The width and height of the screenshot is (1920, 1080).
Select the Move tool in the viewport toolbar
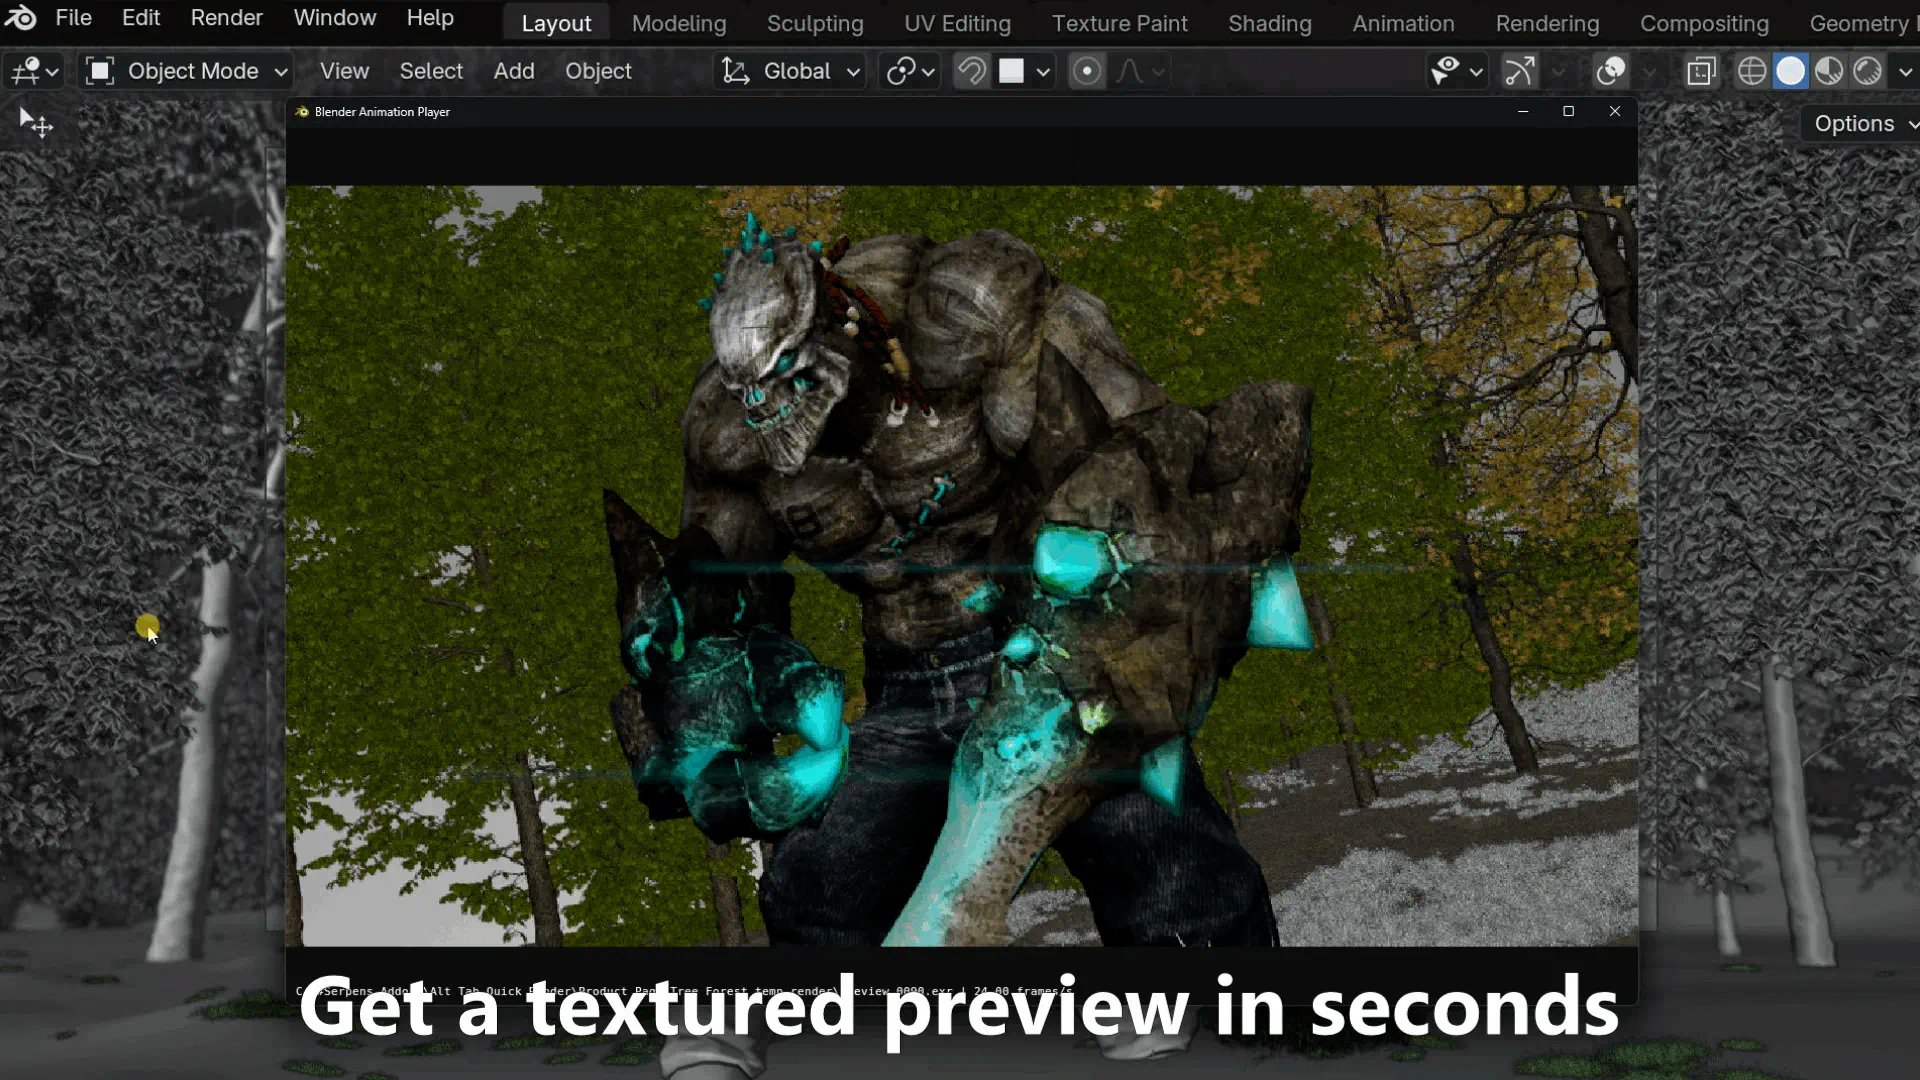35,122
